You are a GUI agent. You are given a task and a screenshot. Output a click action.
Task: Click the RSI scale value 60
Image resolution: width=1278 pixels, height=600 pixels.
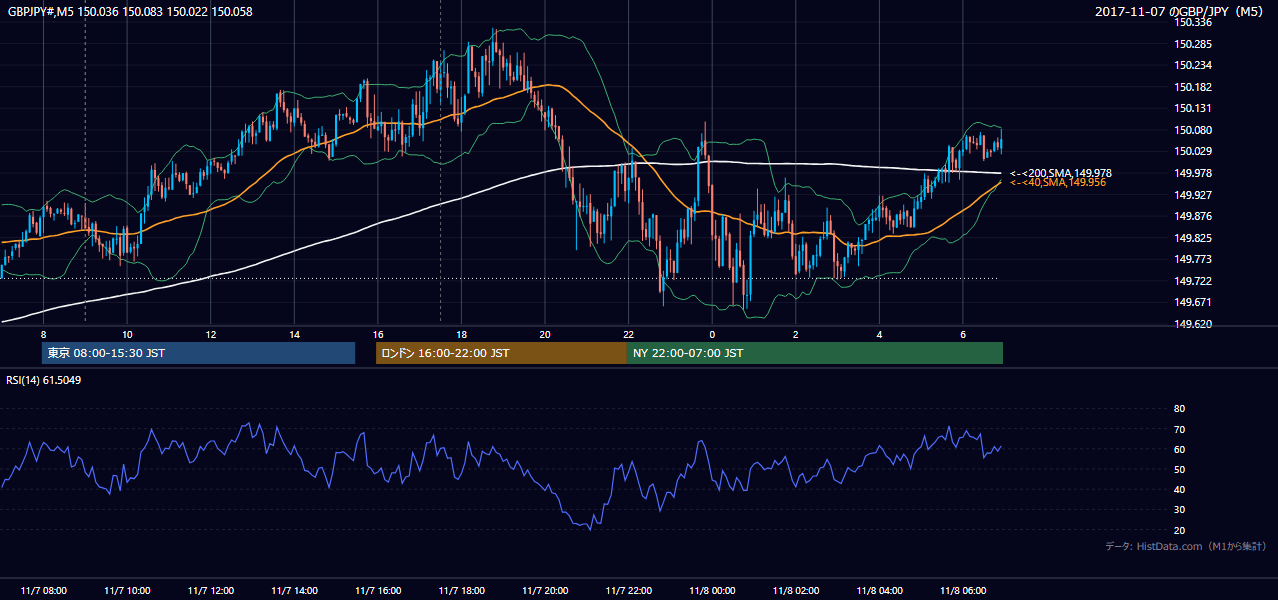pos(1179,449)
